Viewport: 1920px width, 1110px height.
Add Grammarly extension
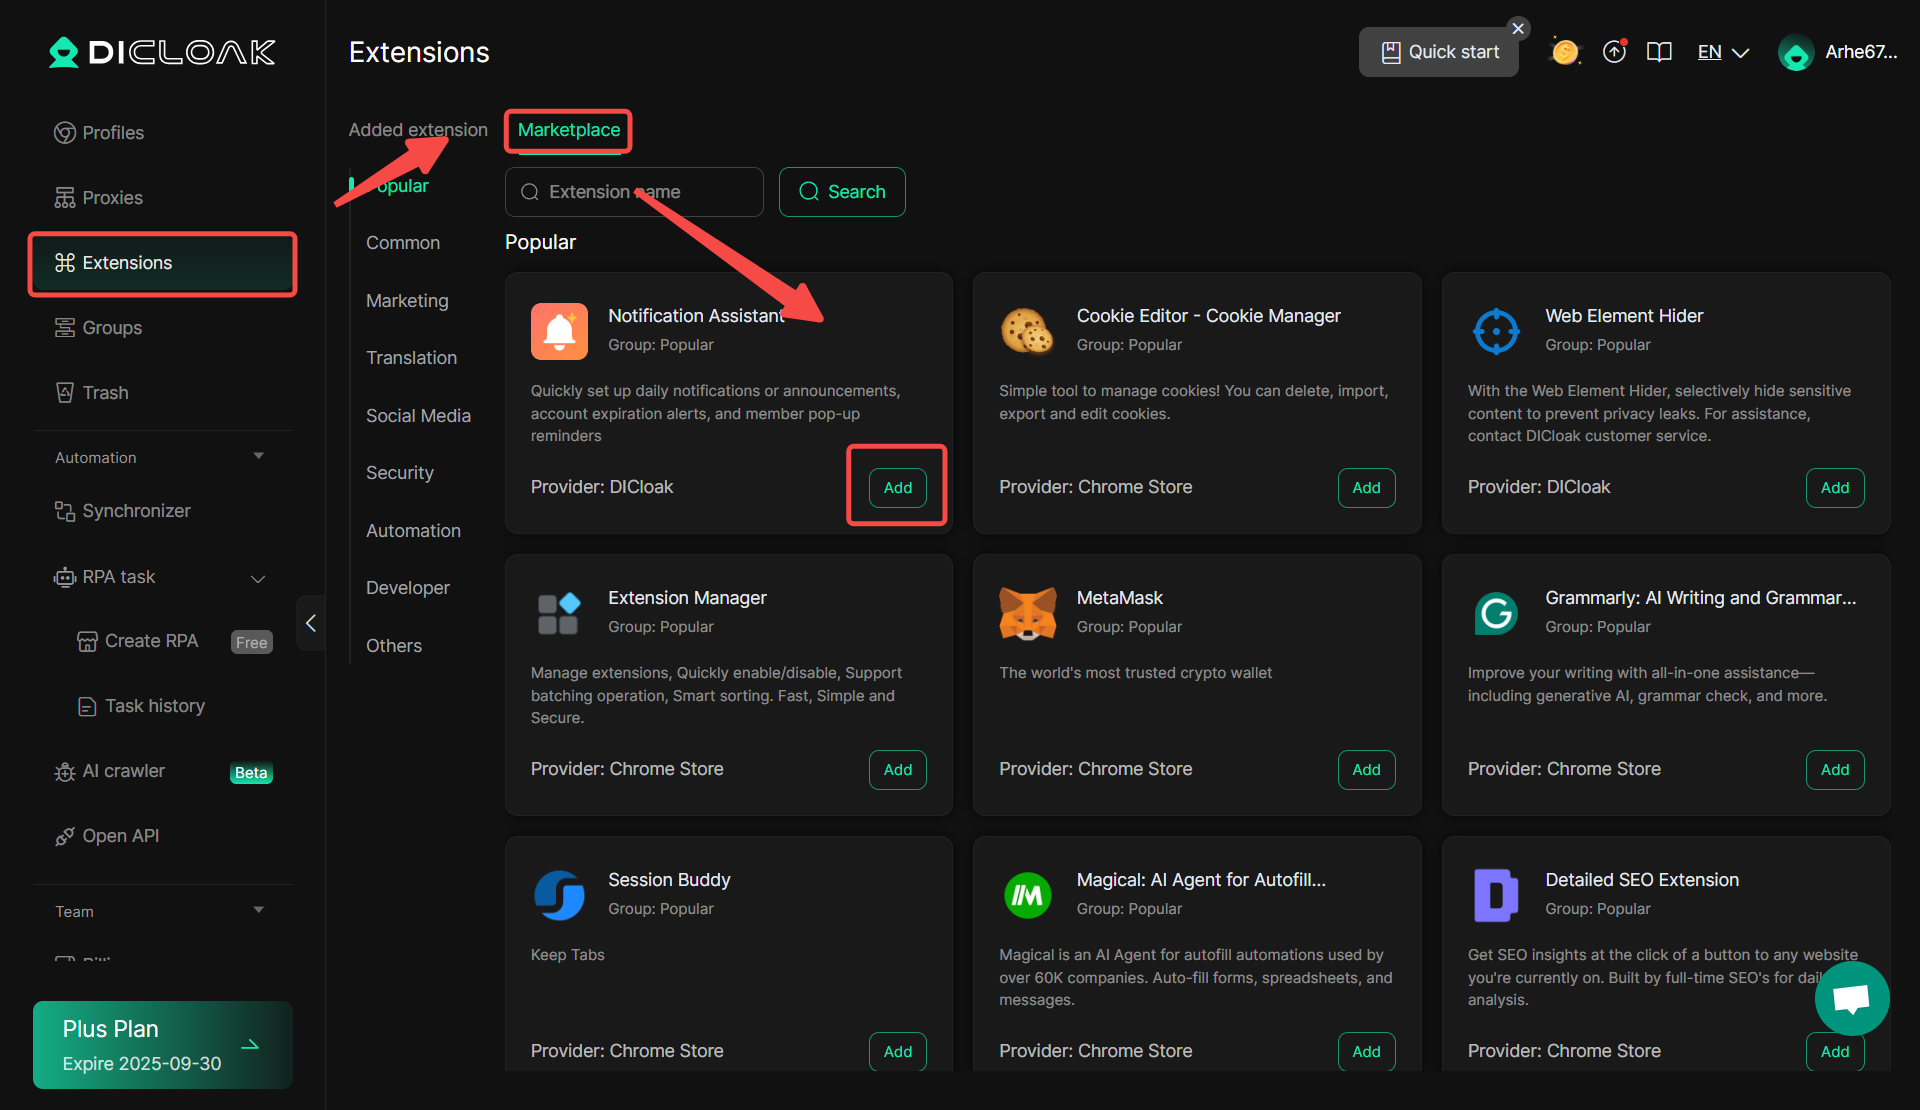tap(1835, 769)
